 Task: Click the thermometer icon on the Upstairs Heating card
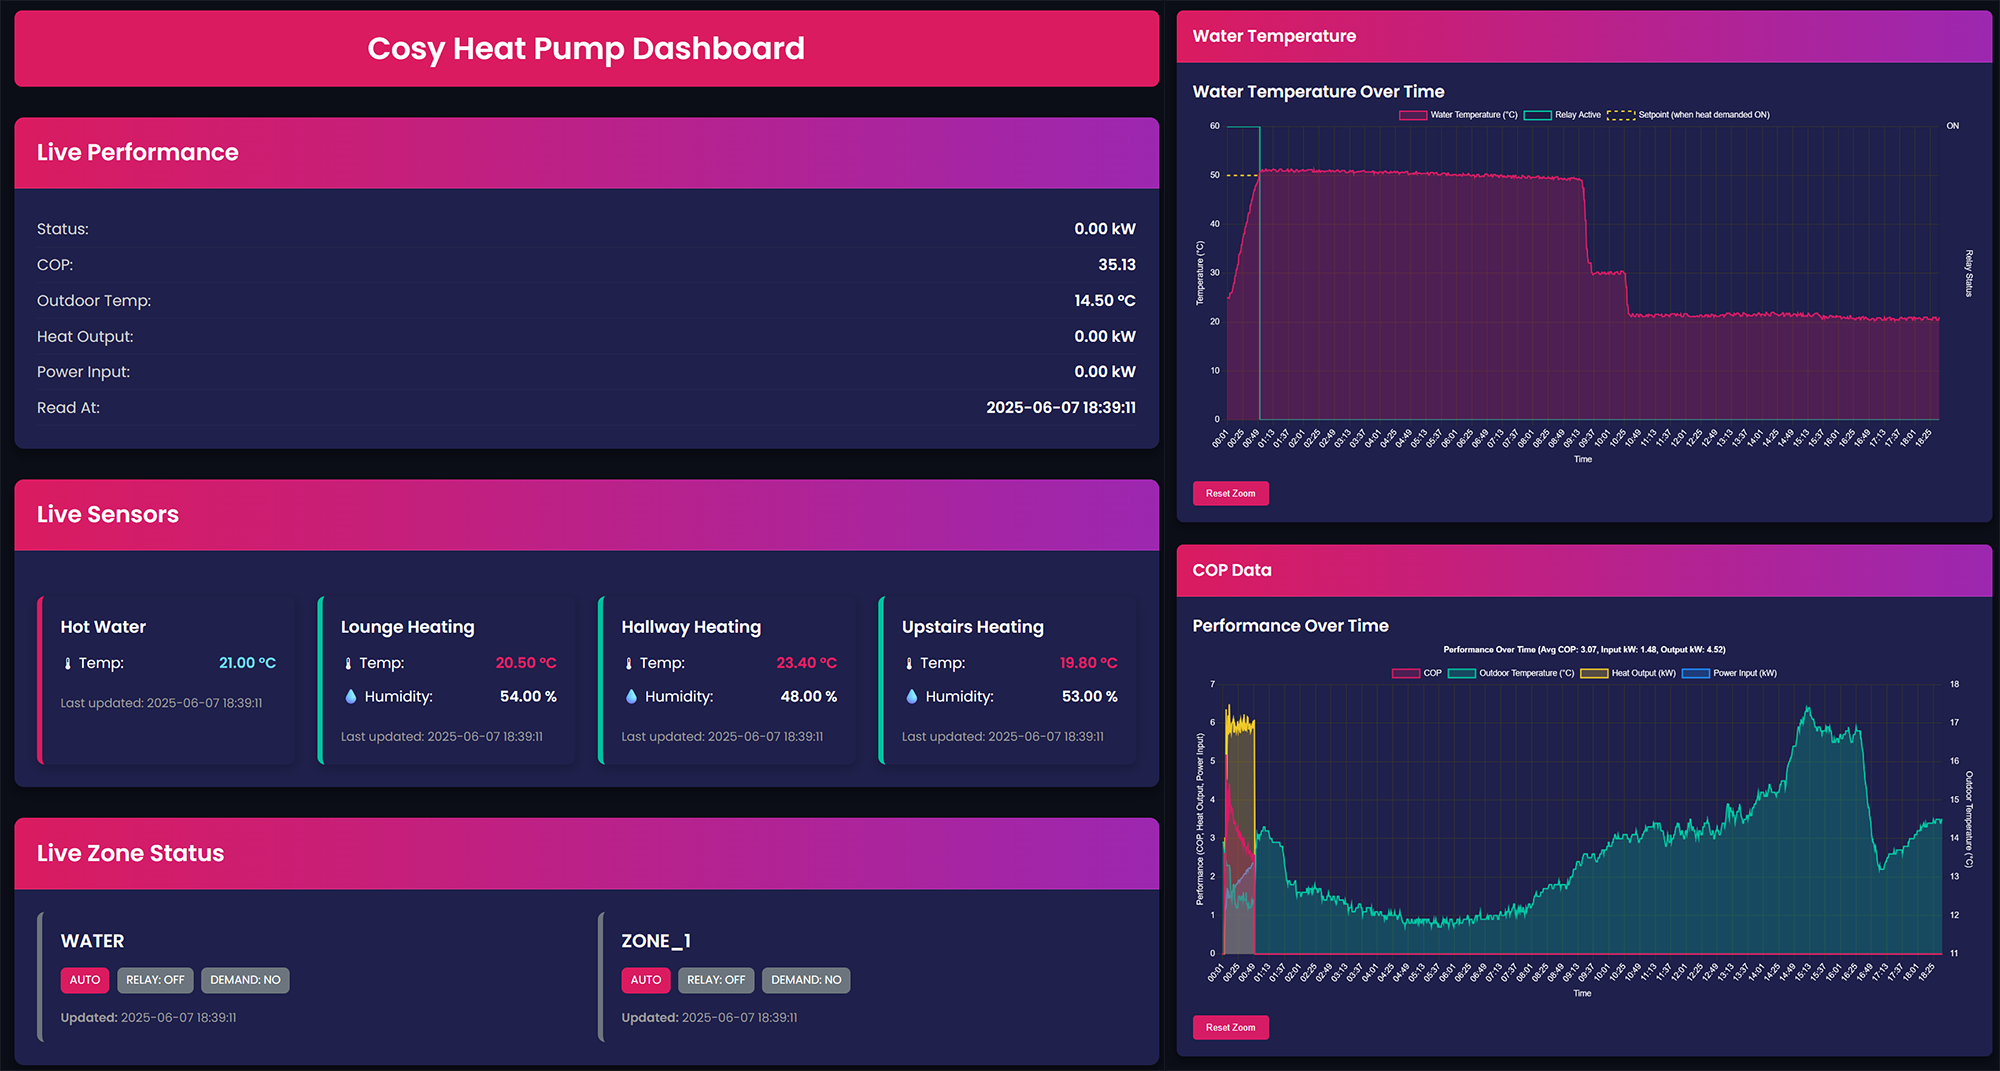point(908,662)
